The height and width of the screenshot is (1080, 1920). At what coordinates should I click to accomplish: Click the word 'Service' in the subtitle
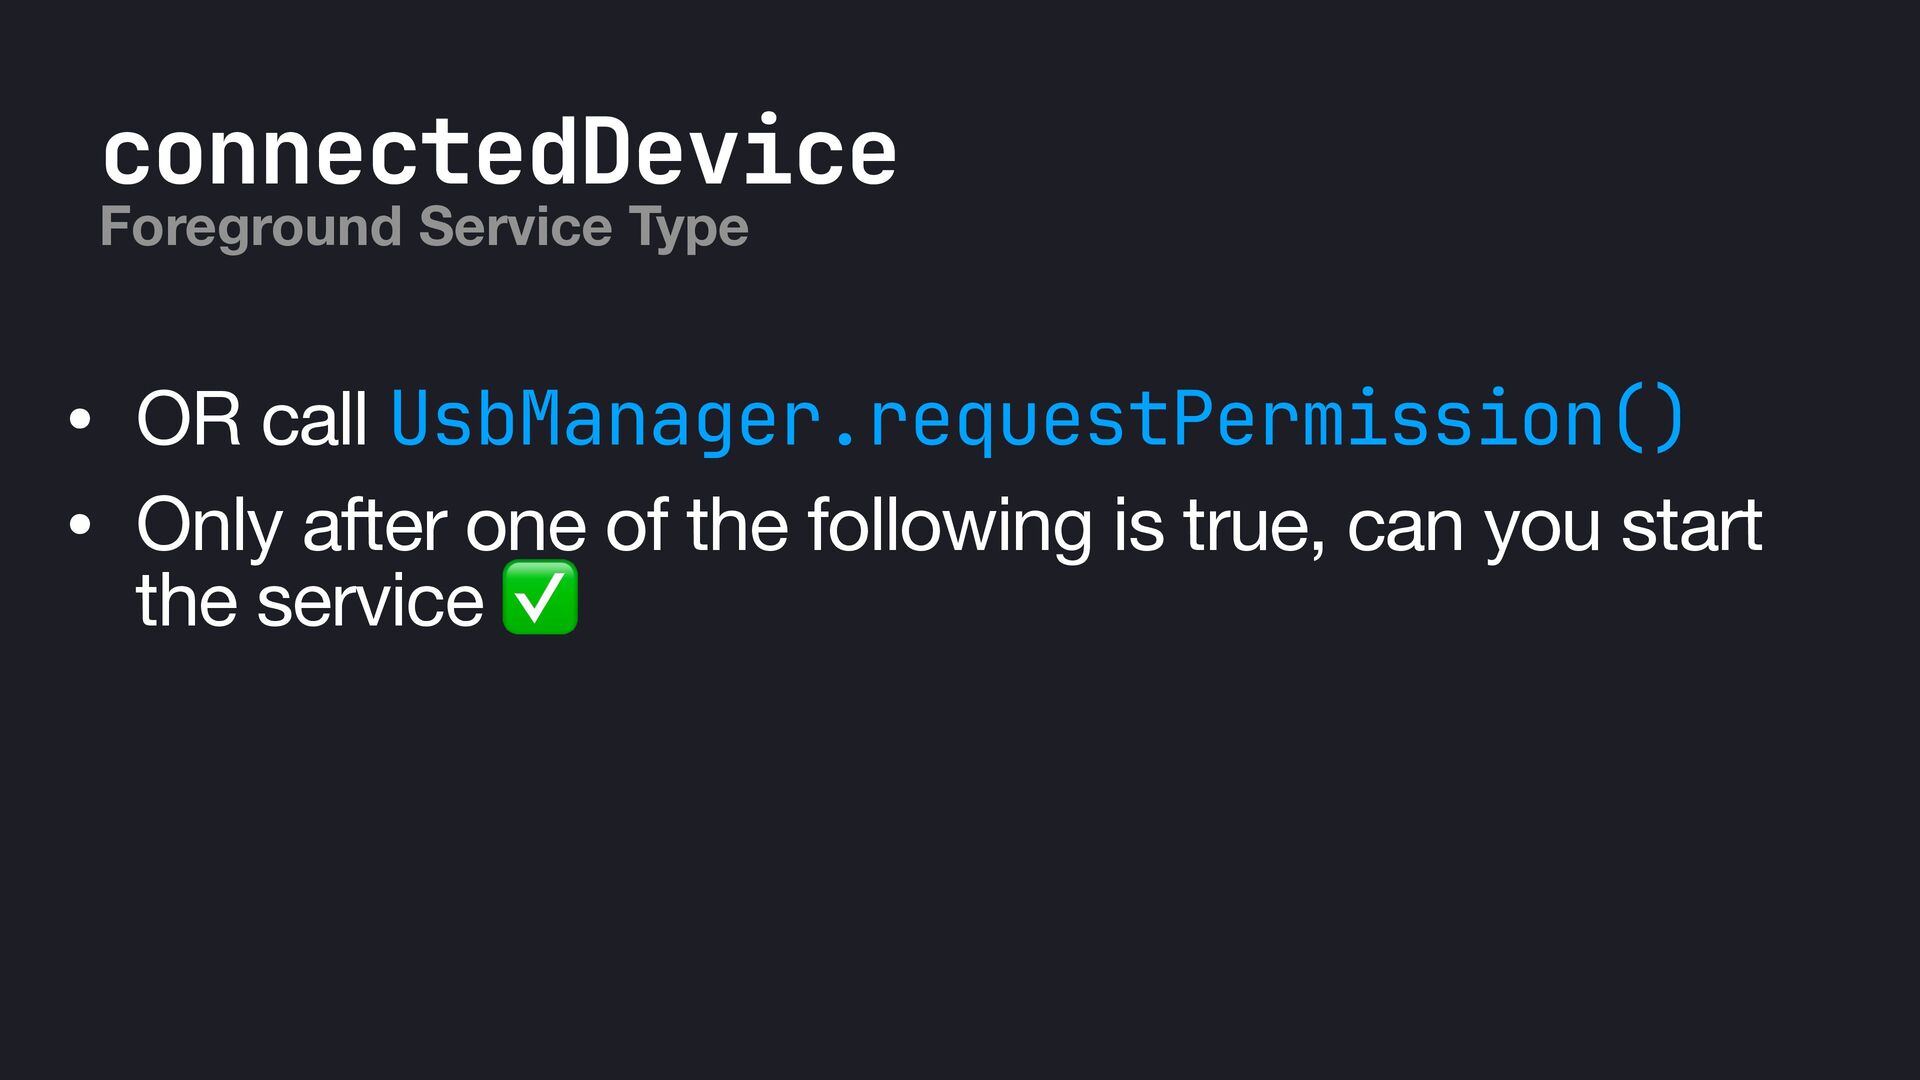click(515, 226)
